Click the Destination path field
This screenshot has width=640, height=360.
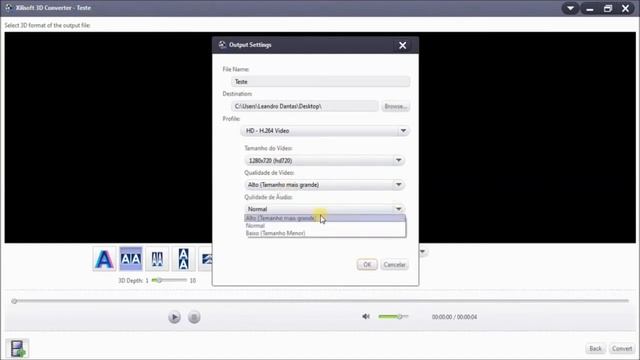pyautogui.click(x=304, y=106)
